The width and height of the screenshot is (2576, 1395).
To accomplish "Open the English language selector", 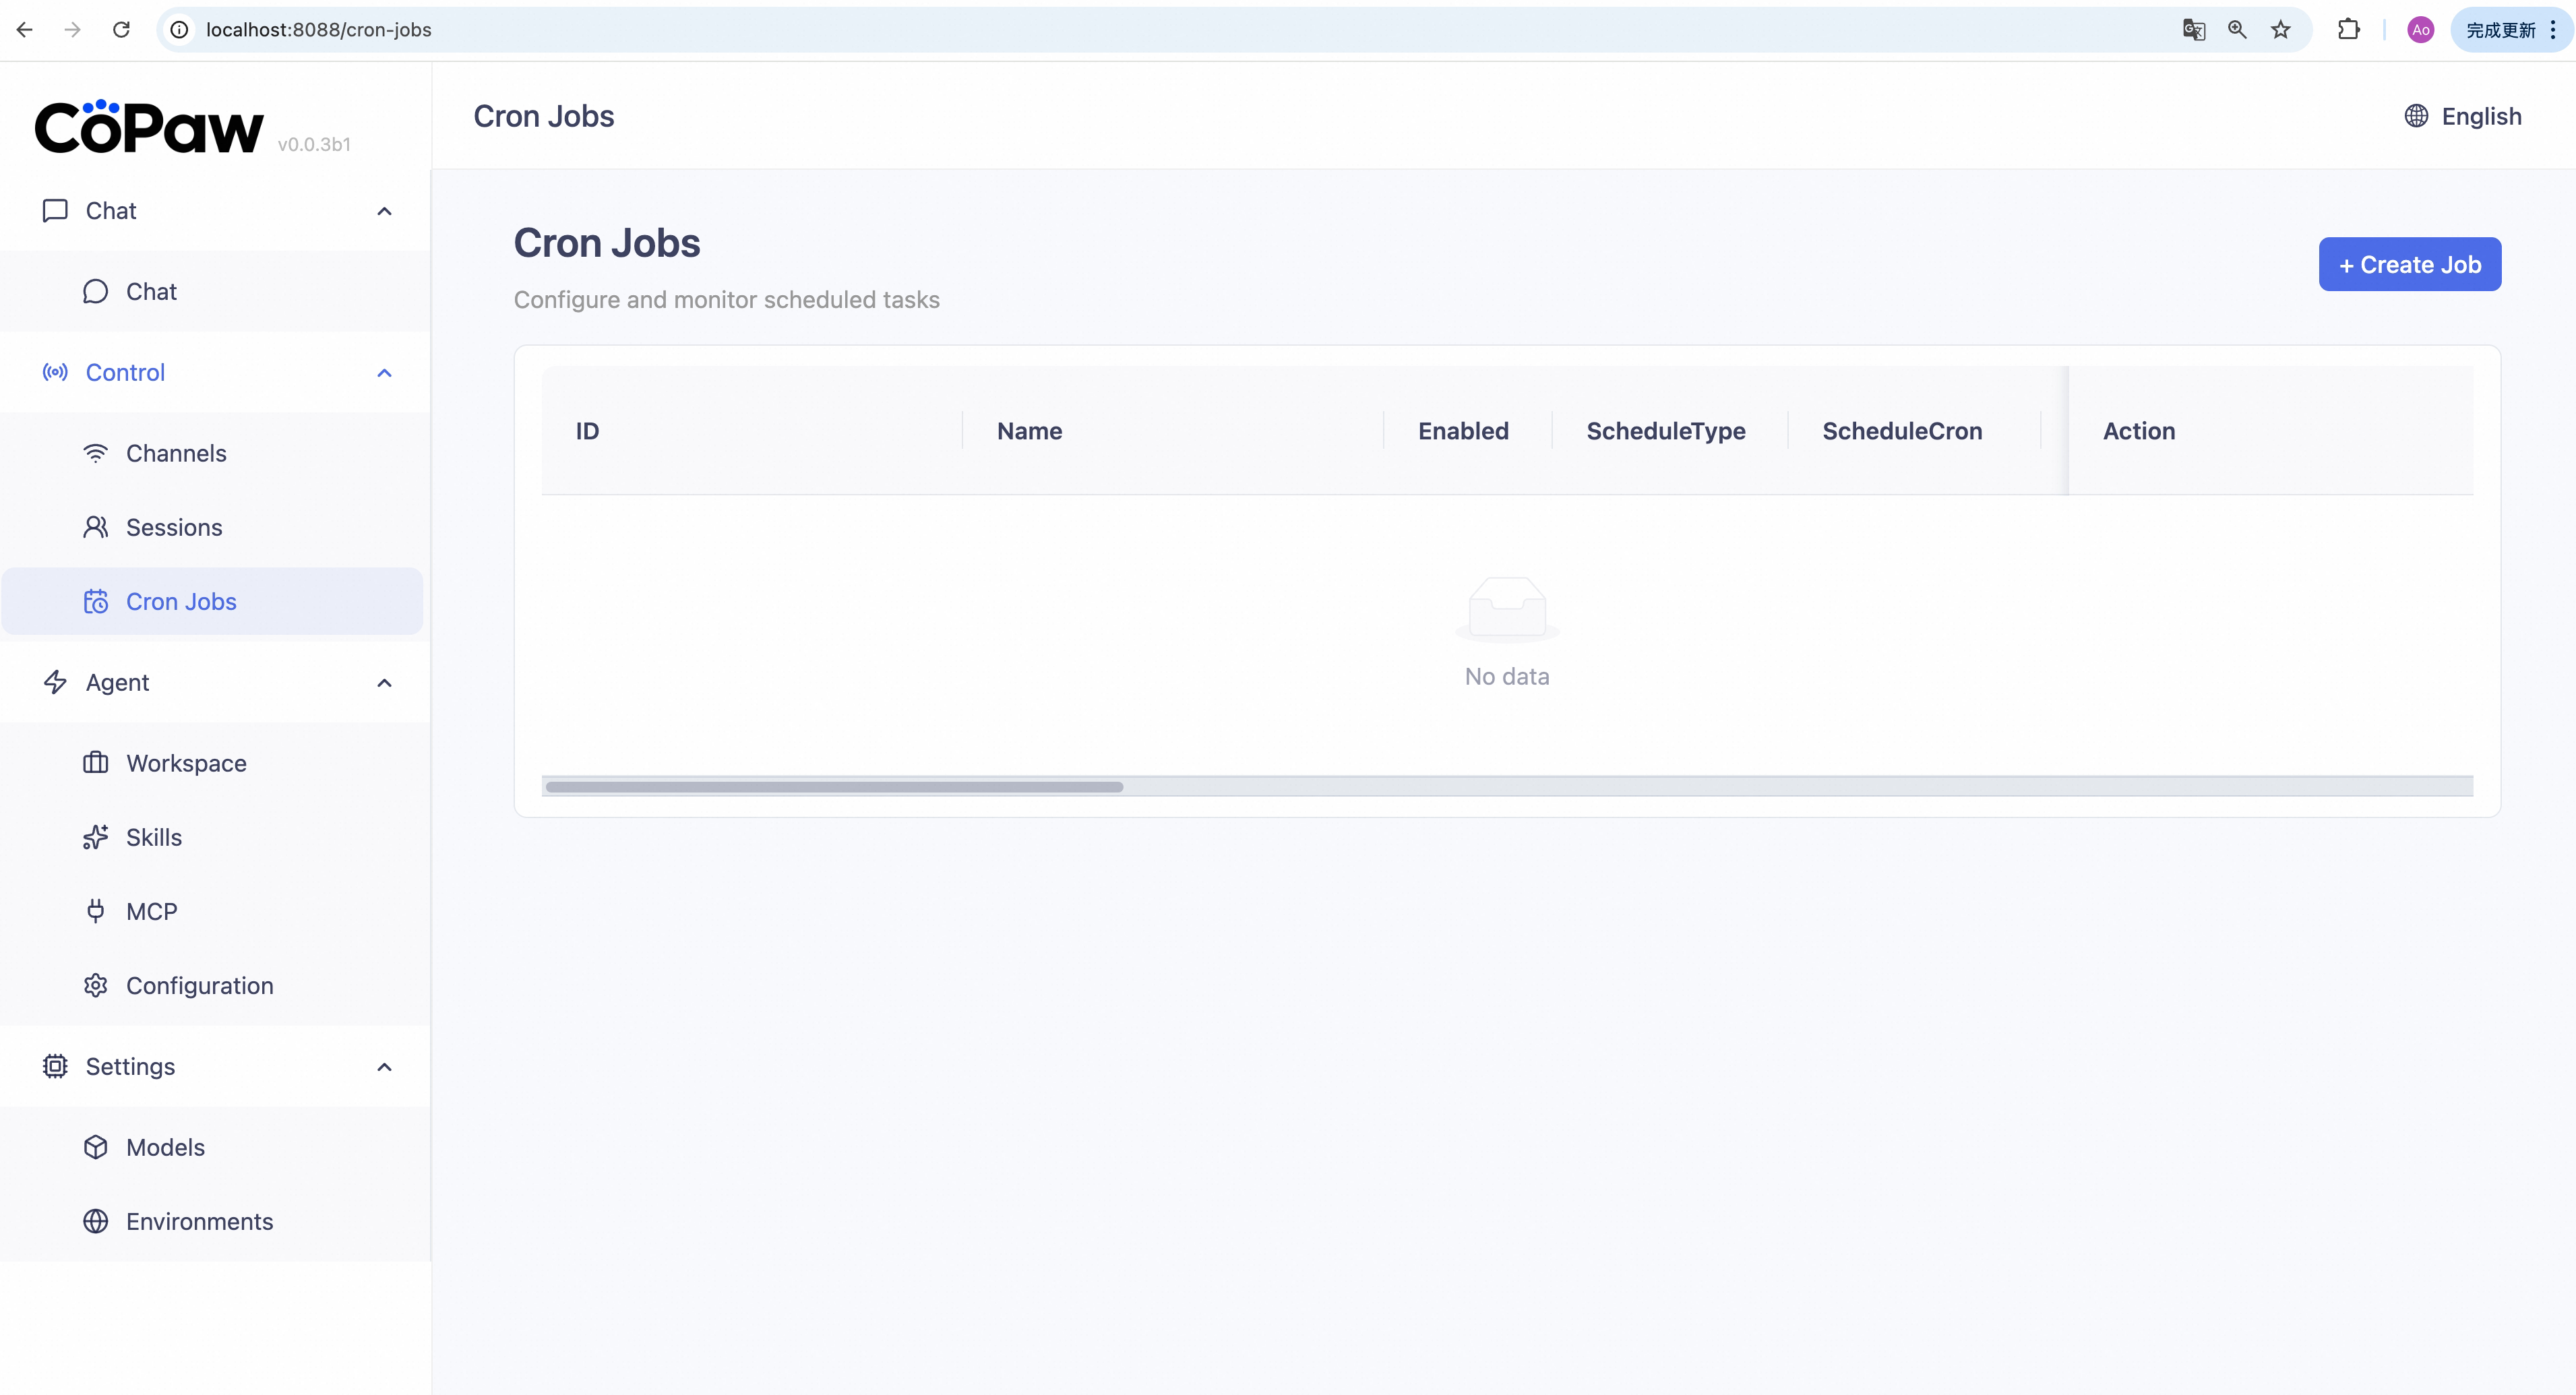I will [2463, 116].
